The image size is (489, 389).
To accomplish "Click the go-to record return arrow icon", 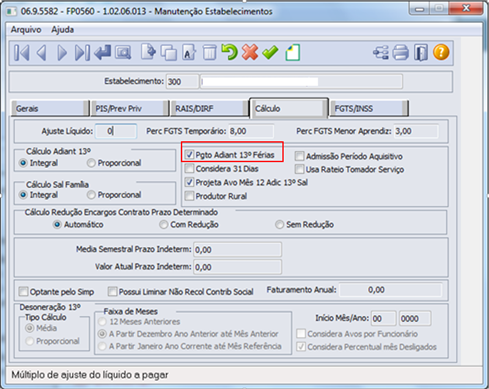I will point(103,53).
